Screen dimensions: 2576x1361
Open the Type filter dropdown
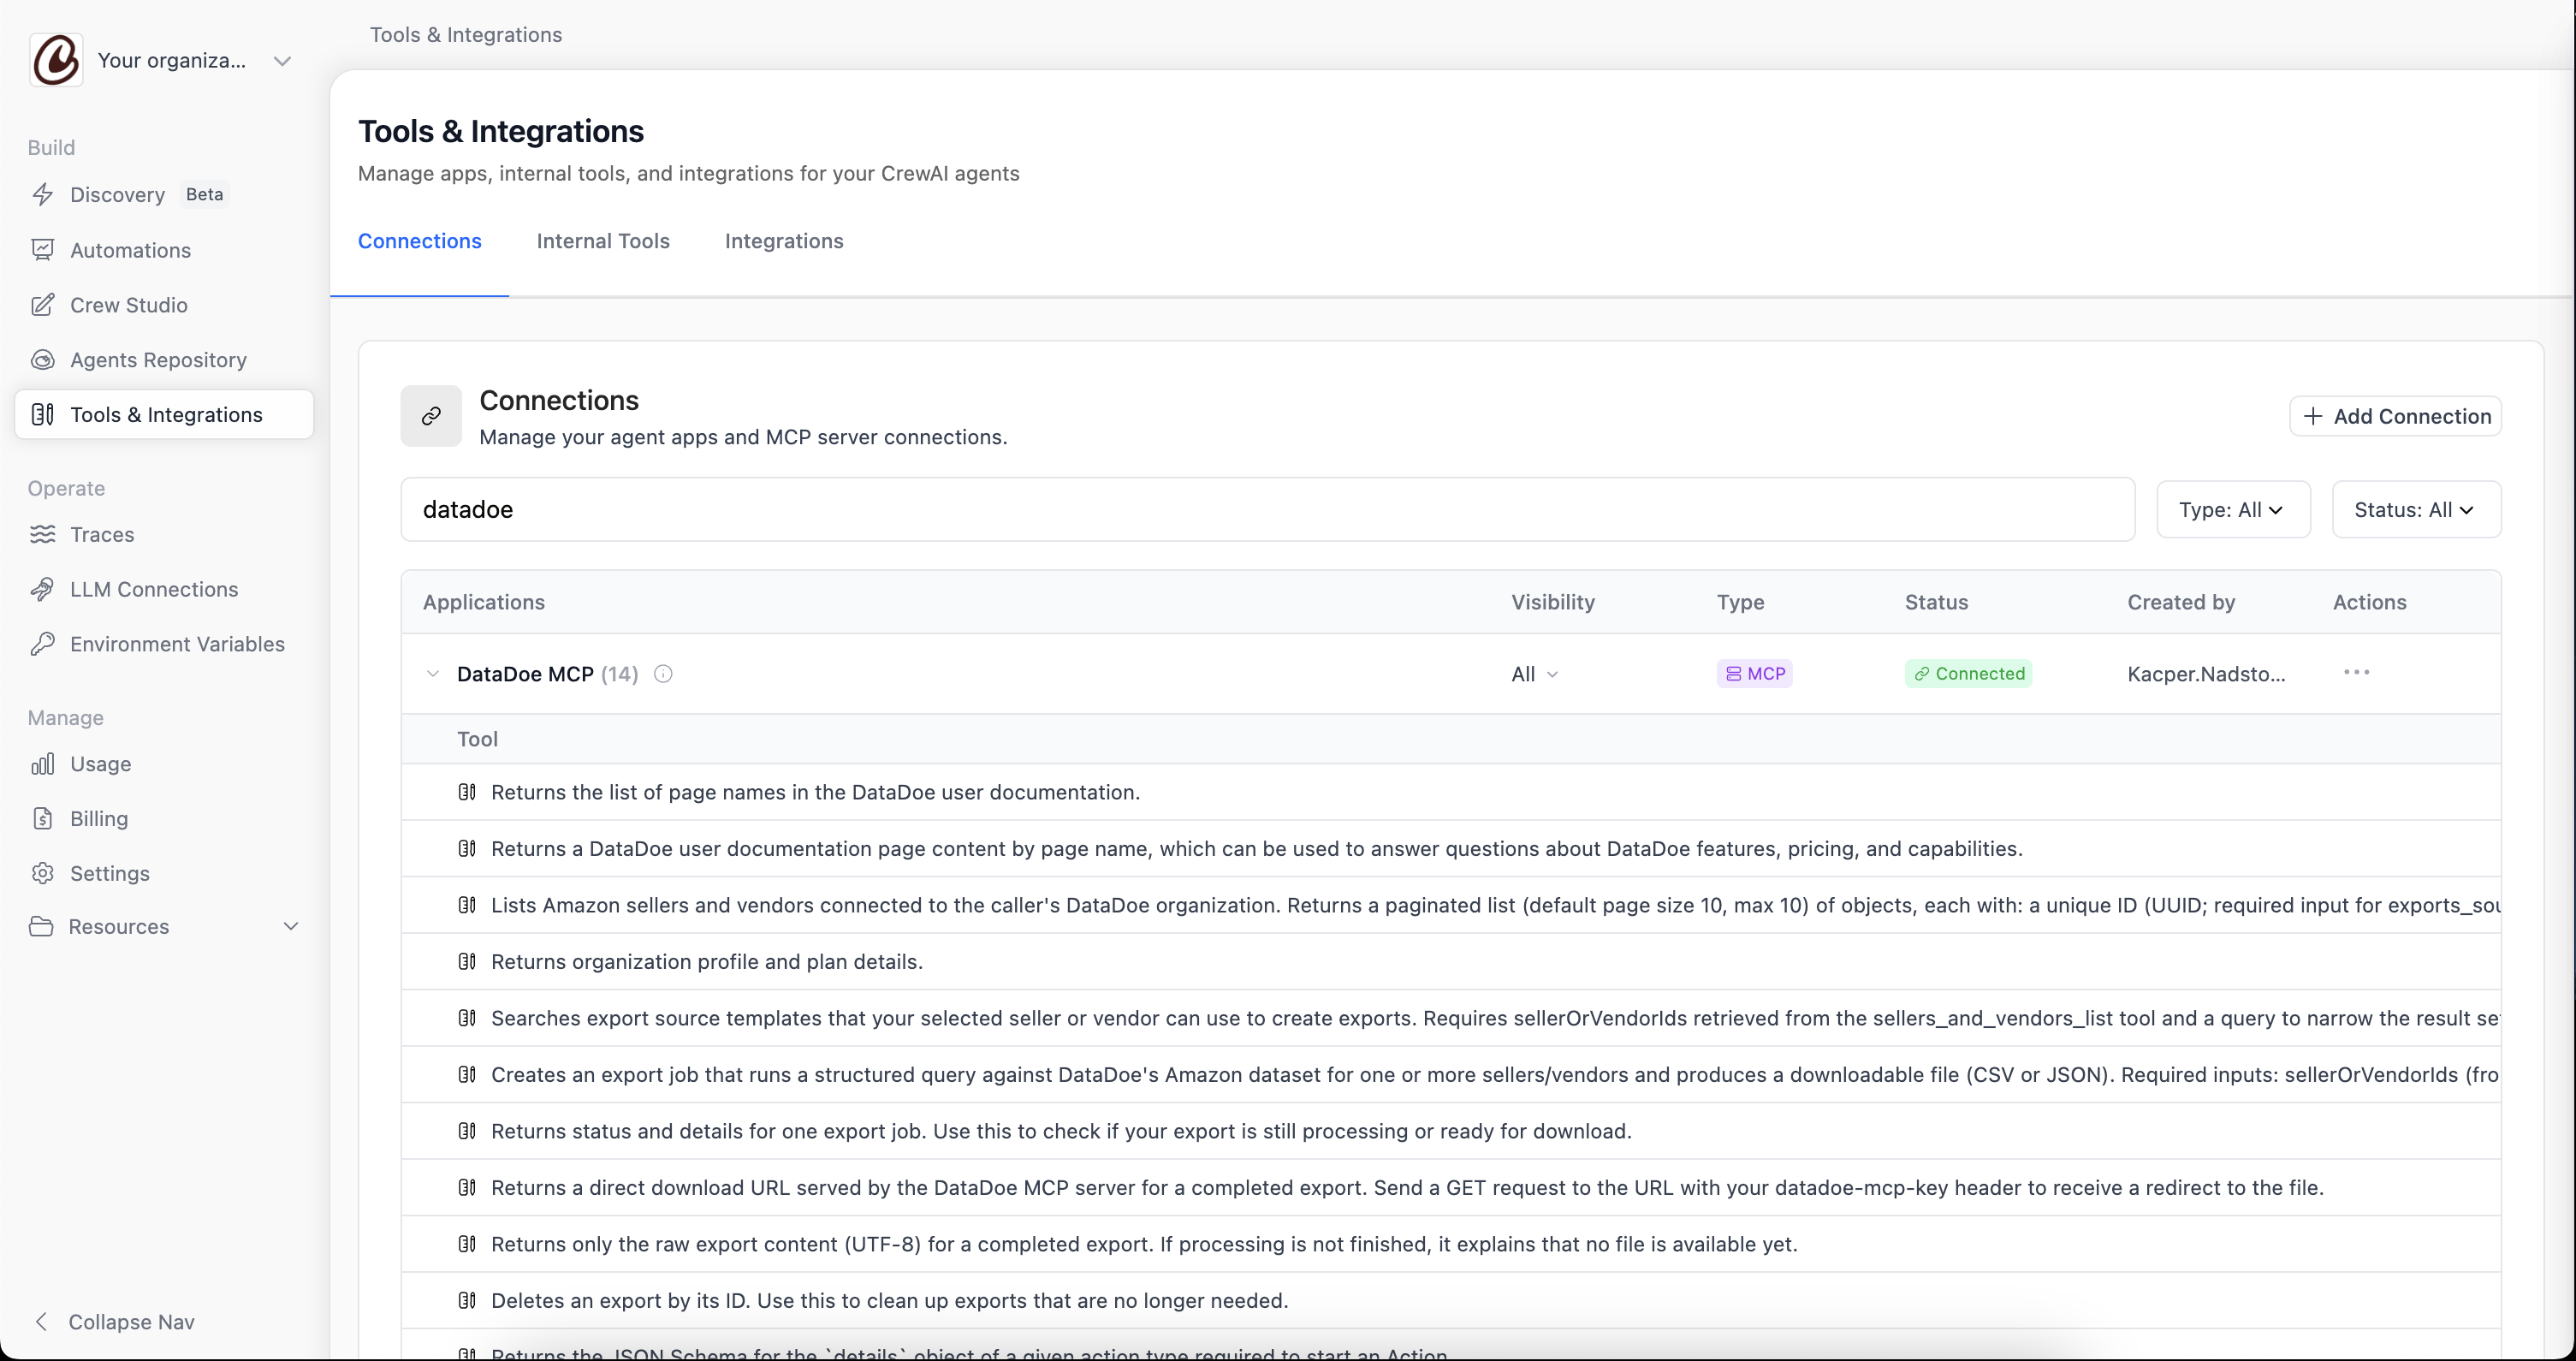(2233, 510)
